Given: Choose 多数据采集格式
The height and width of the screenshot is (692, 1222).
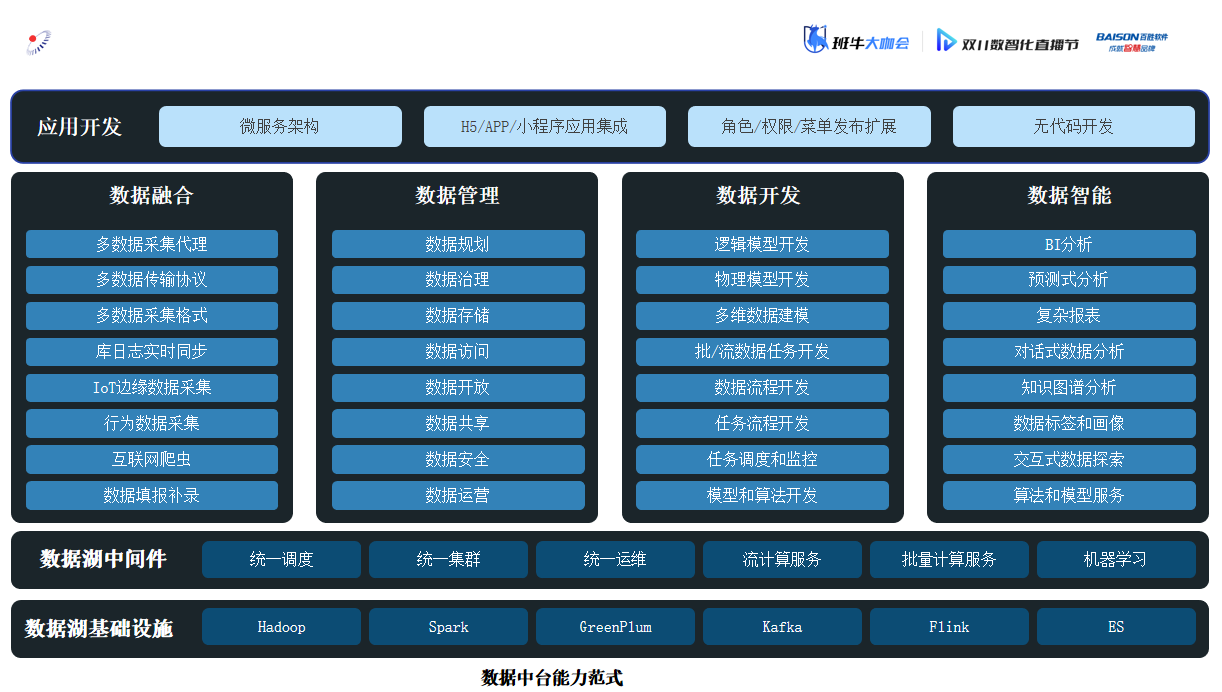Looking at the screenshot, I should 152,316.
